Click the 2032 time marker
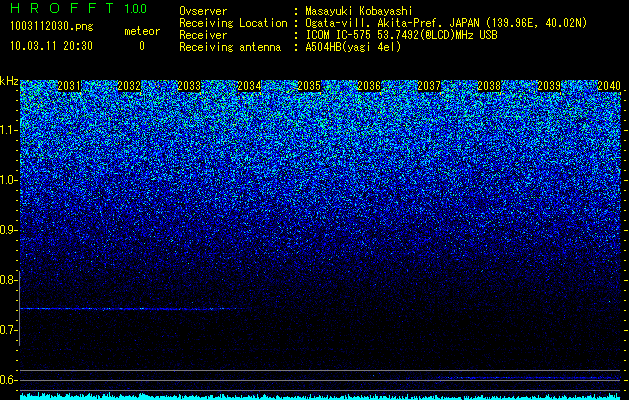 (x=129, y=86)
